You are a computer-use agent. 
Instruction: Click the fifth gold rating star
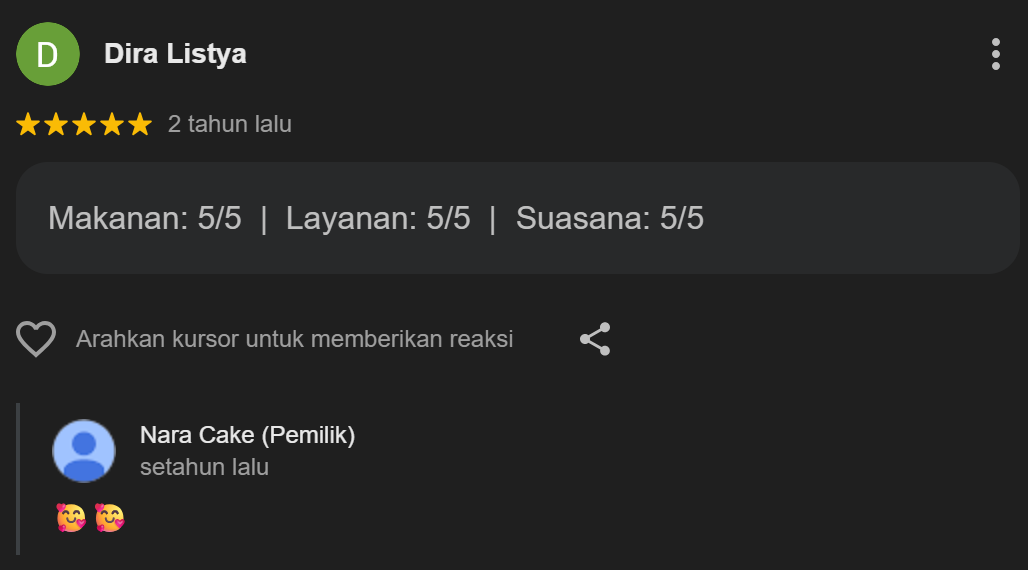coord(140,125)
